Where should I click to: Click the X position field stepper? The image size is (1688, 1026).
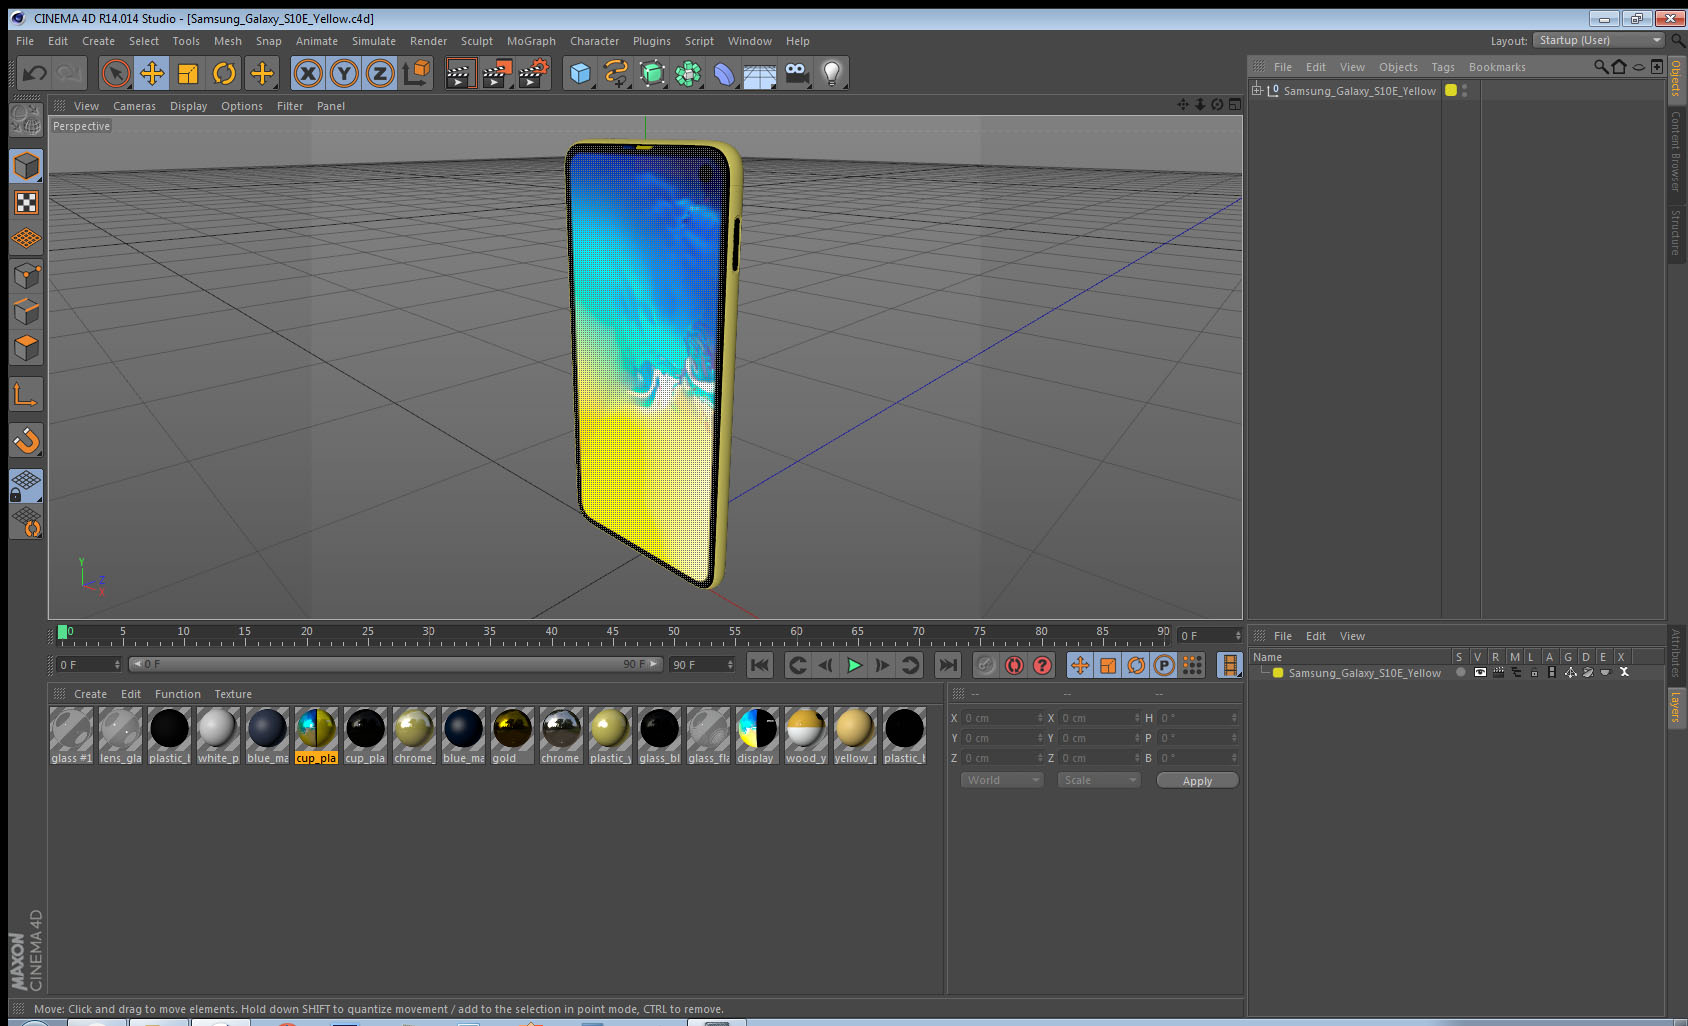pos(1040,718)
